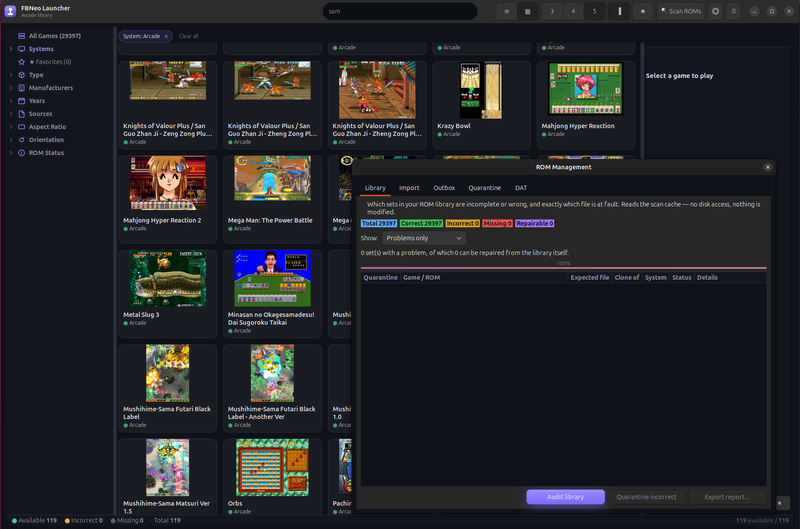Switch to grid view in toolbar
800x529 pixels.
click(x=528, y=11)
